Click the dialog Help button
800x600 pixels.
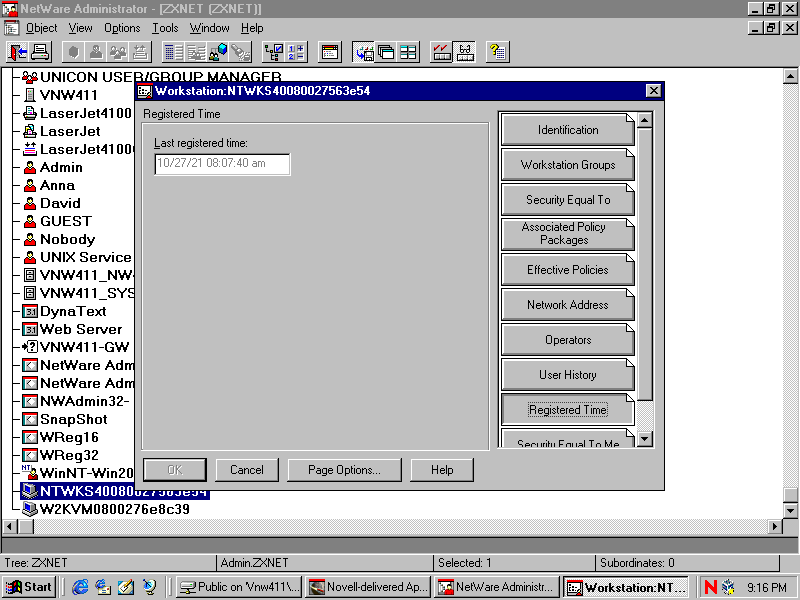pyautogui.click(x=442, y=470)
